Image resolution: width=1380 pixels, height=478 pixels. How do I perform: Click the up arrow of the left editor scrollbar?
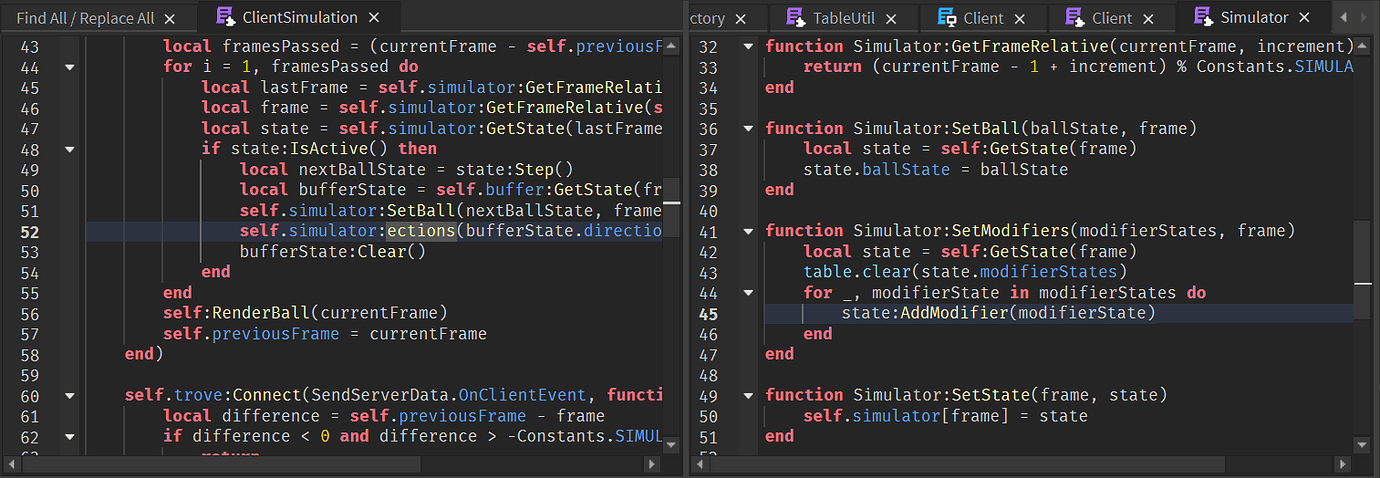pyautogui.click(x=672, y=45)
